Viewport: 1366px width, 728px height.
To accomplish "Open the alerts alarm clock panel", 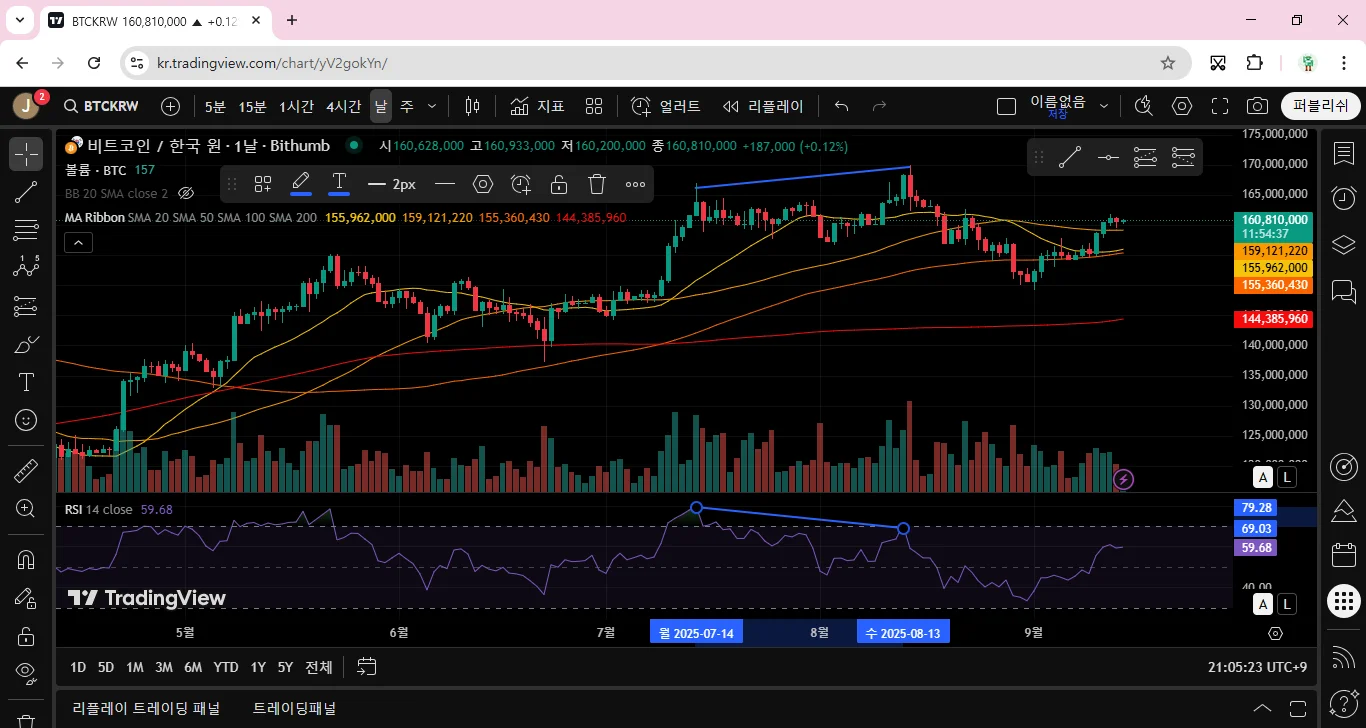I will tap(1342, 197).
